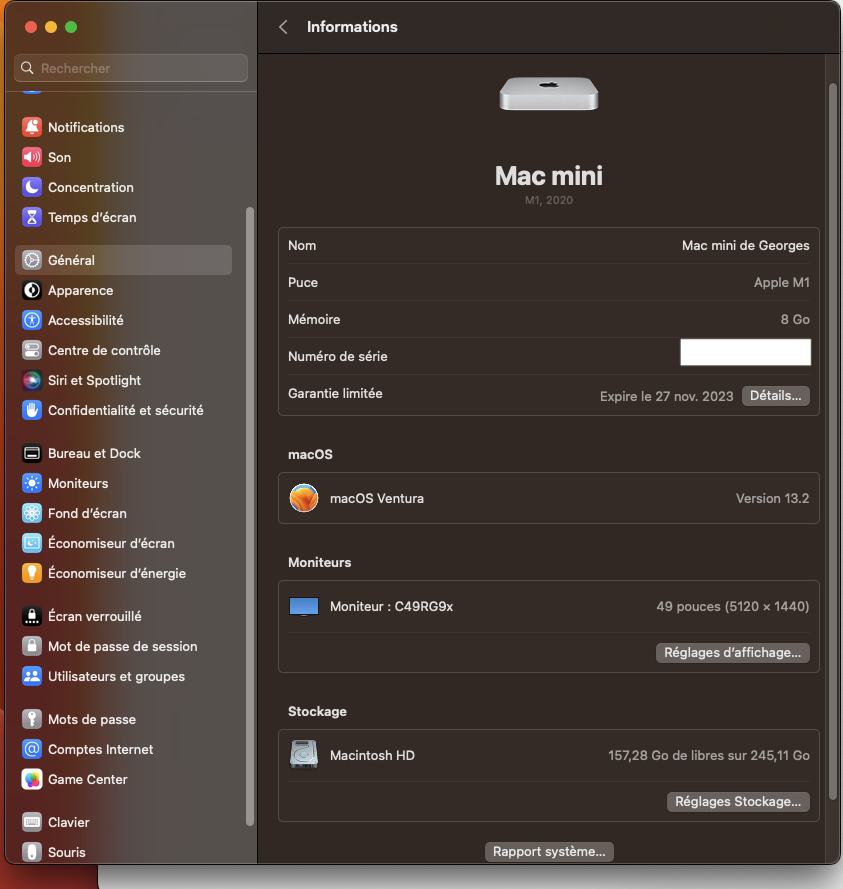Open the Bureau et Dock icon
Viewport: 843px width, 889px height.
[x=32, y=454]
